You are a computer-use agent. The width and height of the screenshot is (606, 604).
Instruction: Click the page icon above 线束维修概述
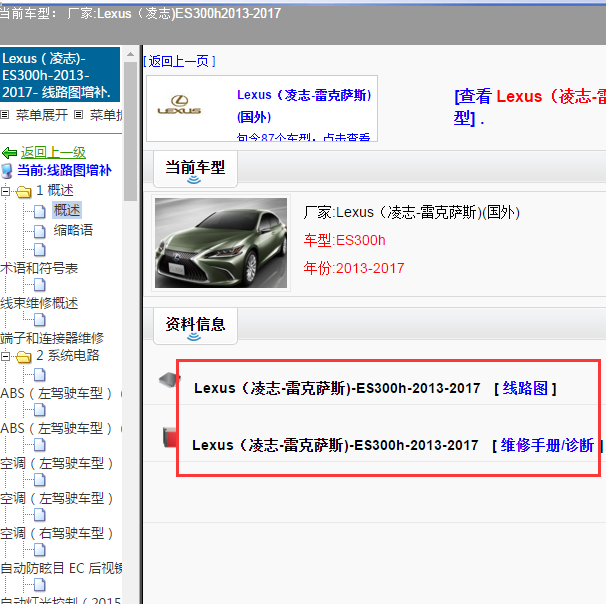pyautogui.click(x=39, y=285)
